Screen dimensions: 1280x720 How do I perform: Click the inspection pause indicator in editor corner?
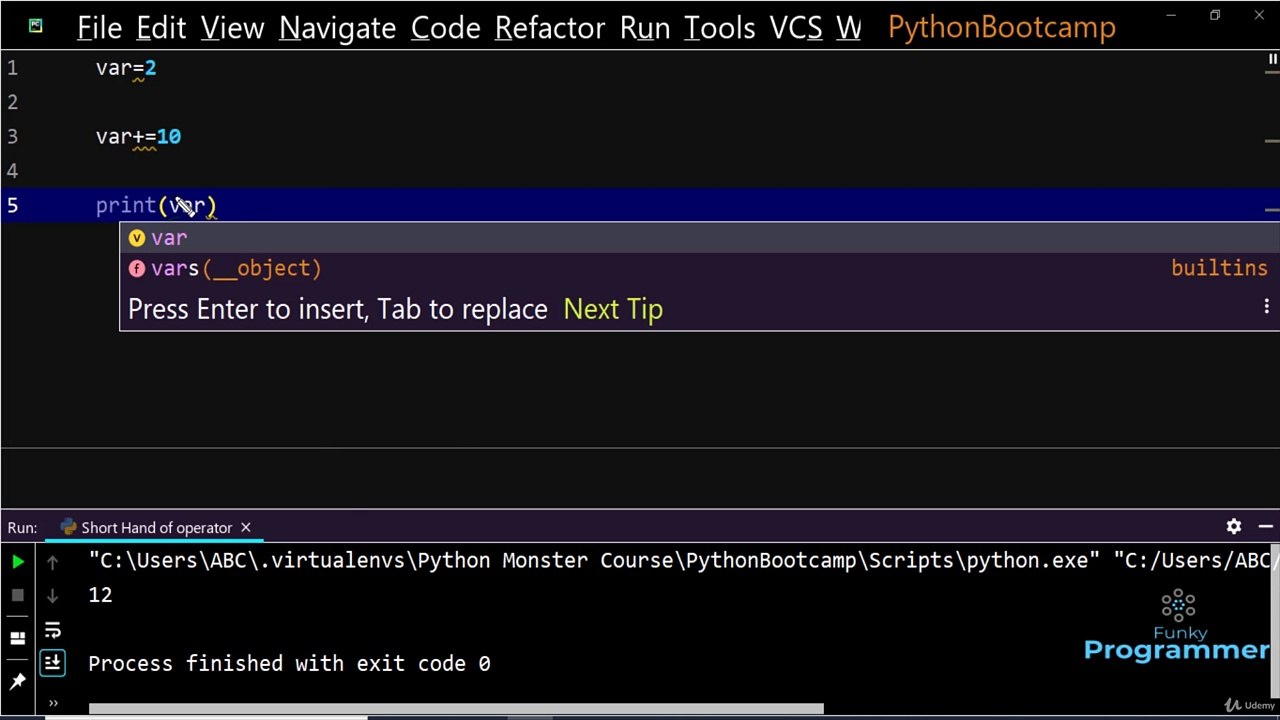pyautogui.click(x=1272, y=61)
